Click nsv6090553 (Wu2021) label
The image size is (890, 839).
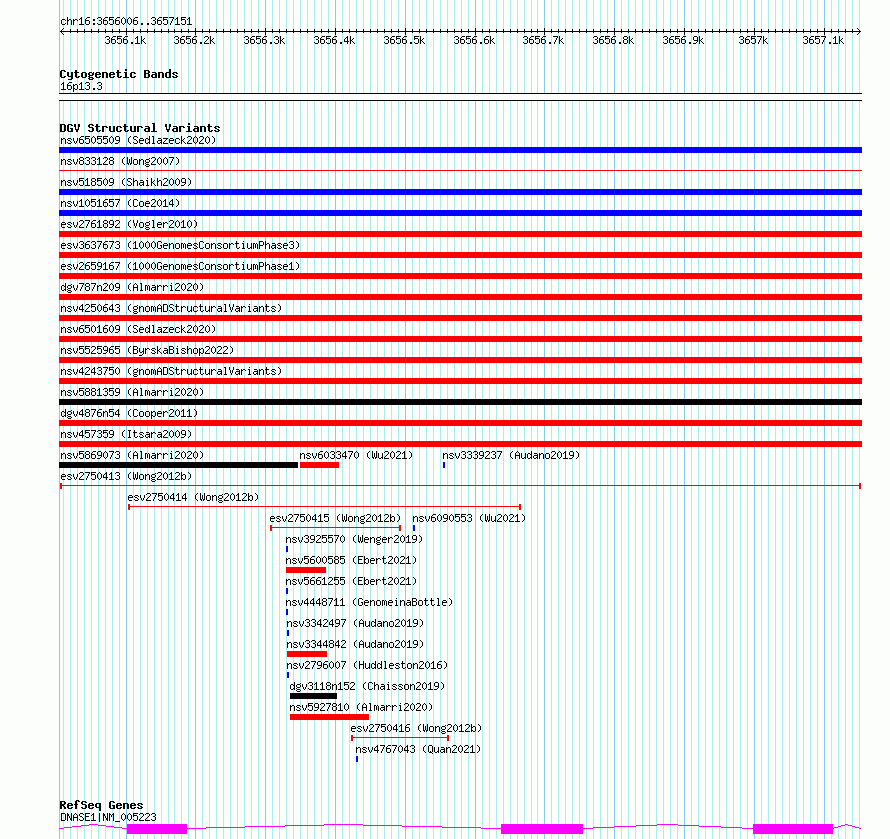pos(469,518)
